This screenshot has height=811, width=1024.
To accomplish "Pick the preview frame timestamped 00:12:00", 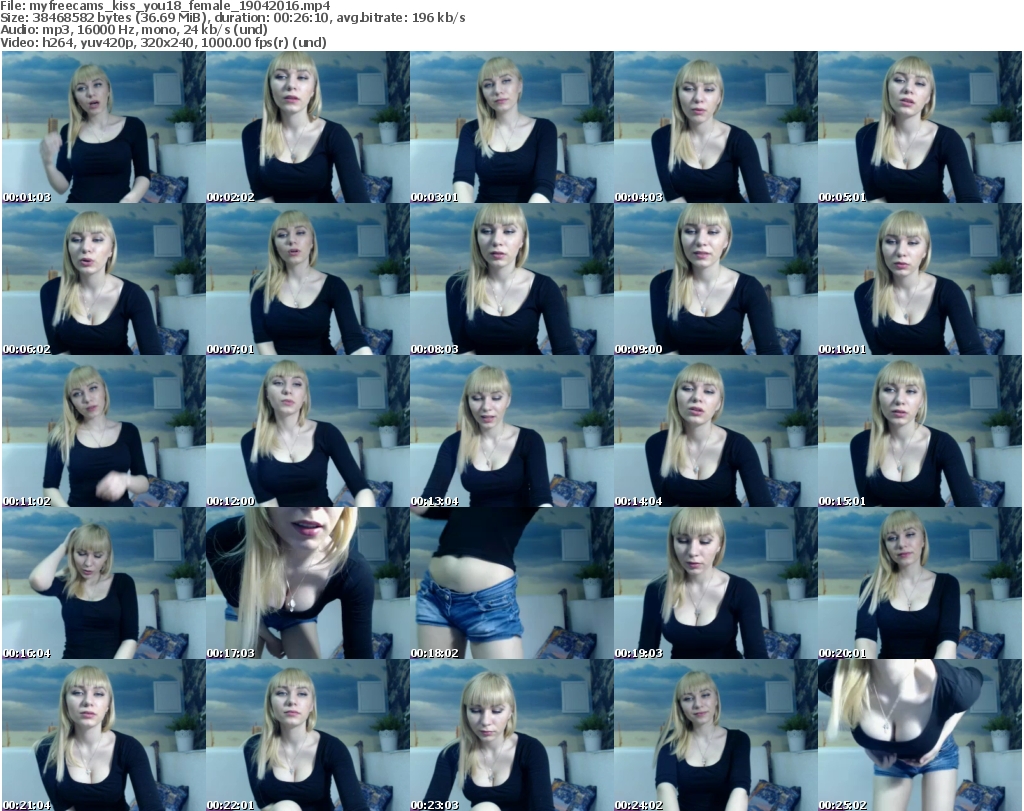I will (308, 432).
